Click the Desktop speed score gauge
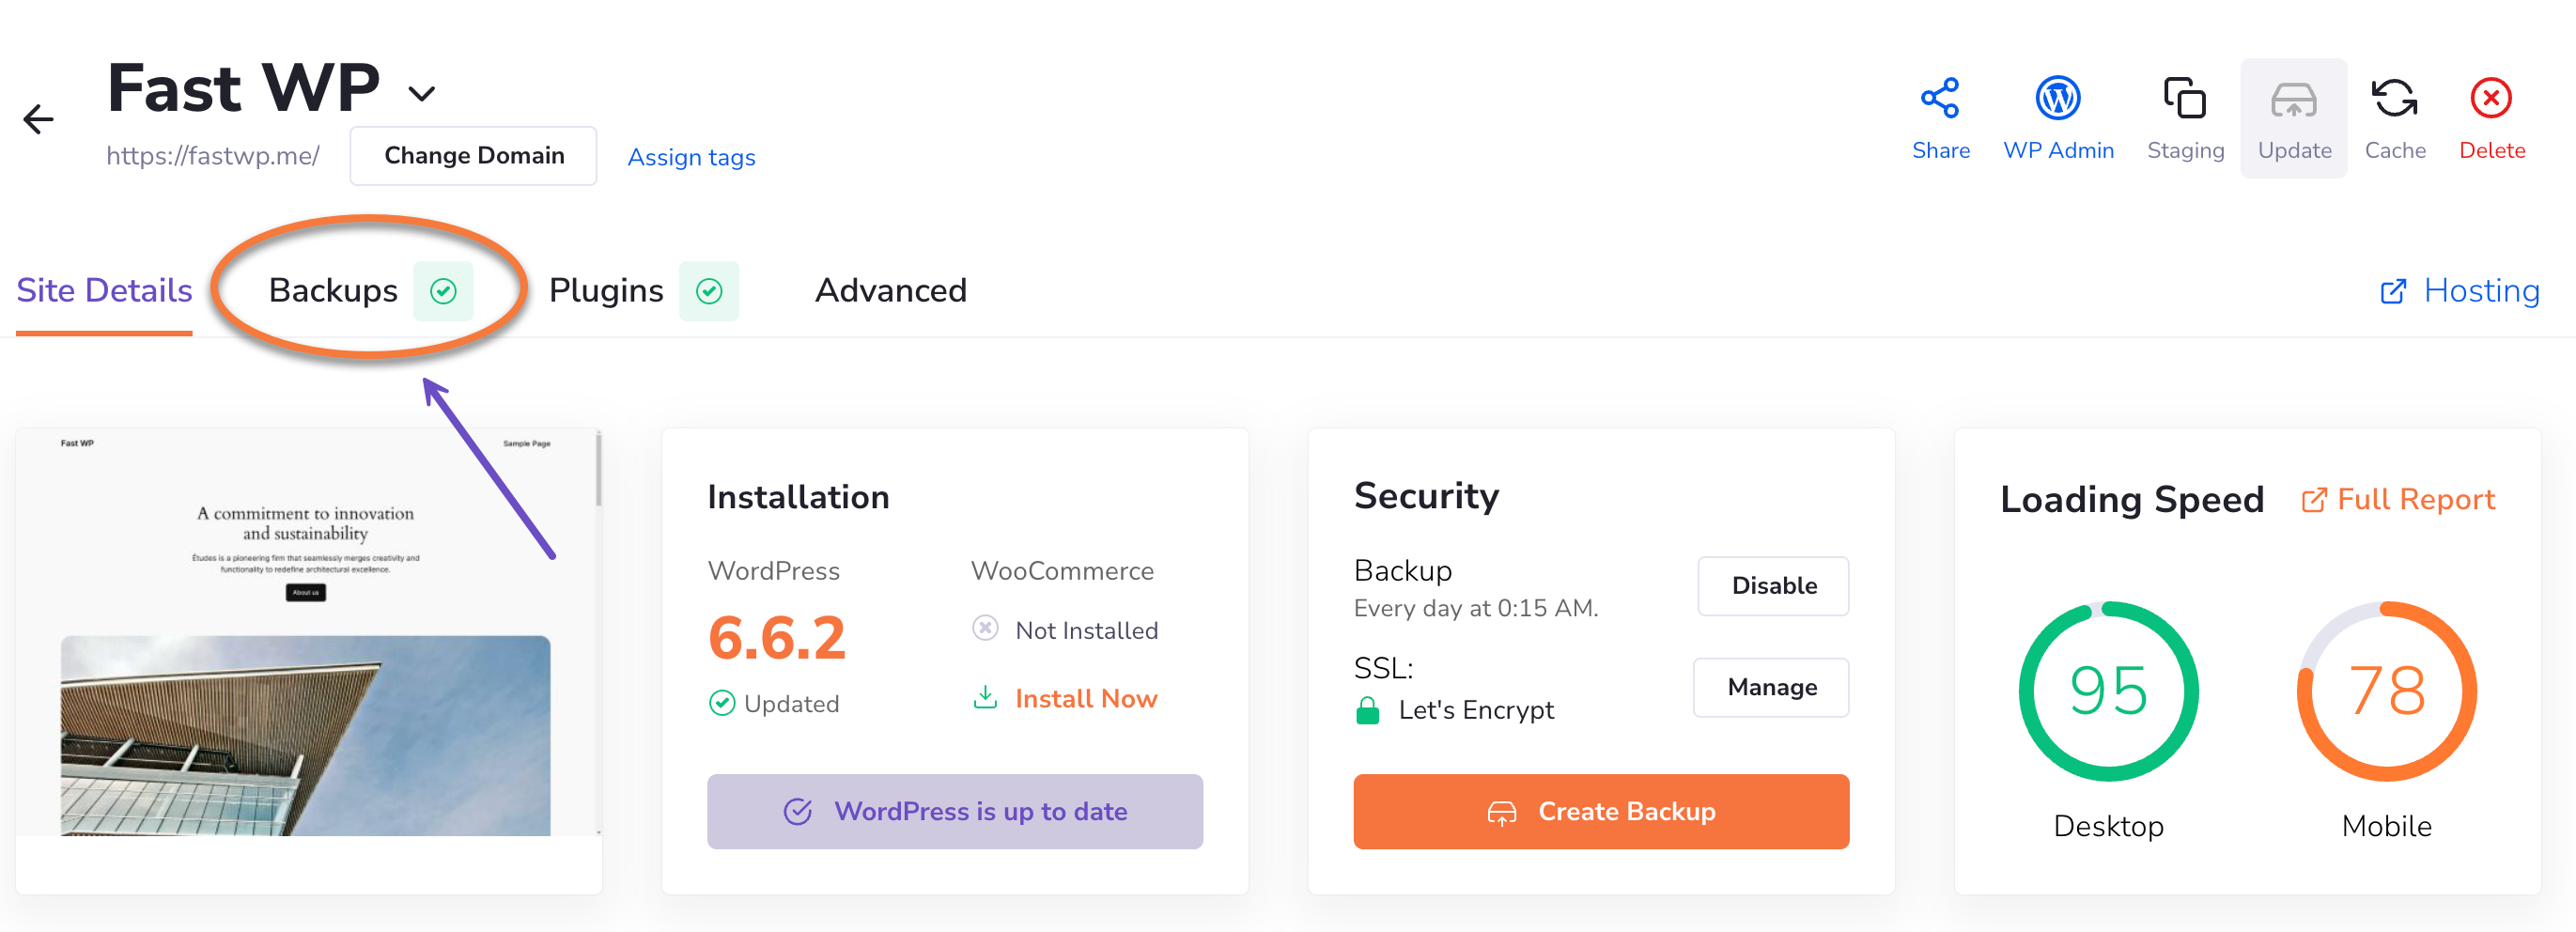The height and width of the screenshot is (932, 2576). click(x=2107, y=691)
